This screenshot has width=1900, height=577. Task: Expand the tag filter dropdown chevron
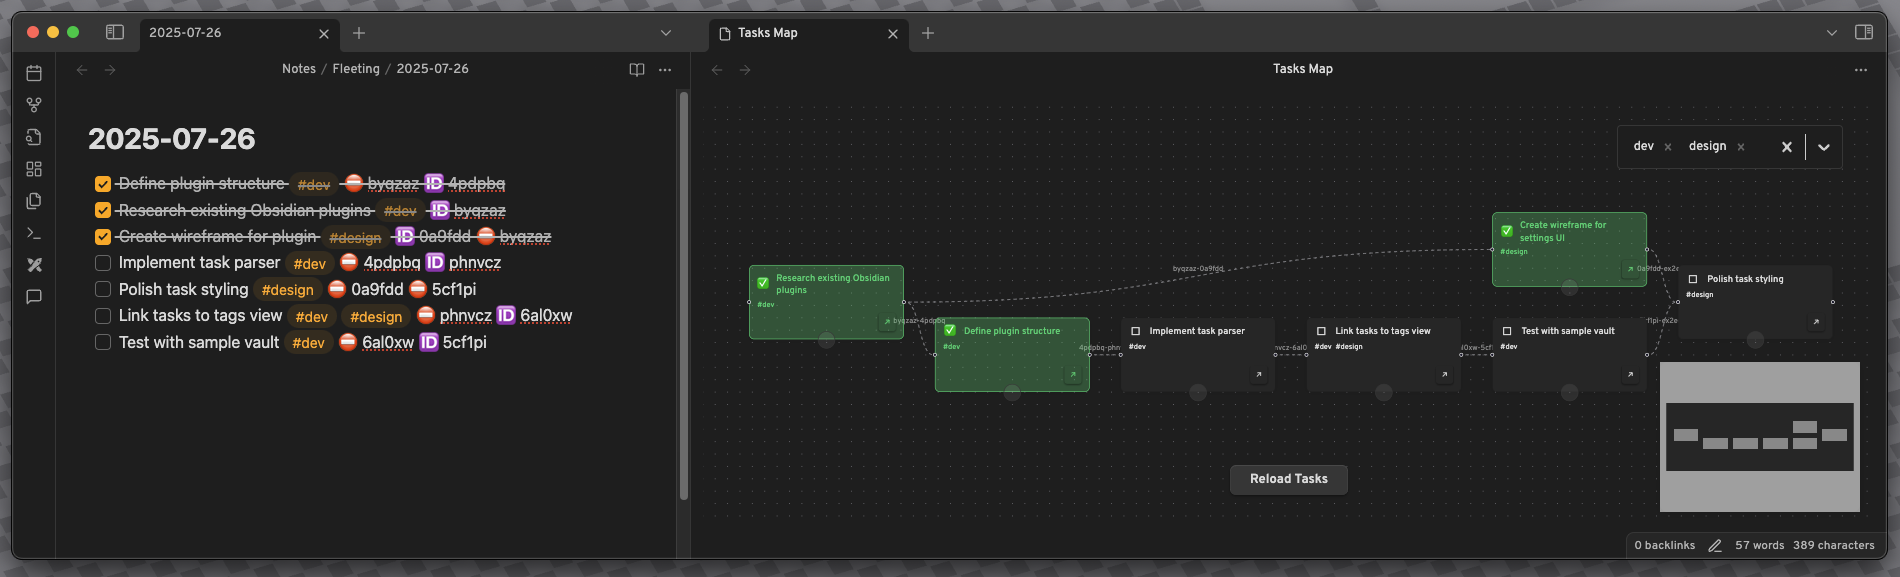(1824, 147)
